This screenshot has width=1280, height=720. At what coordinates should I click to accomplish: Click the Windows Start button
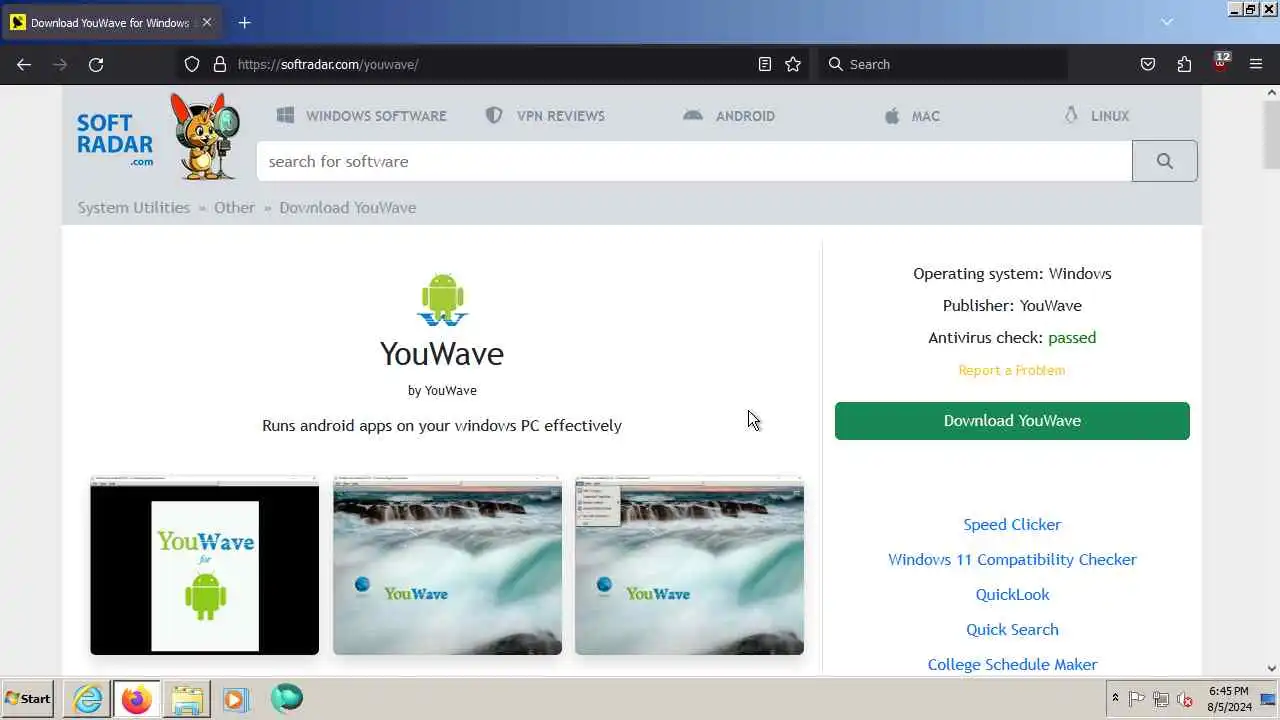(x=28, y=699)
